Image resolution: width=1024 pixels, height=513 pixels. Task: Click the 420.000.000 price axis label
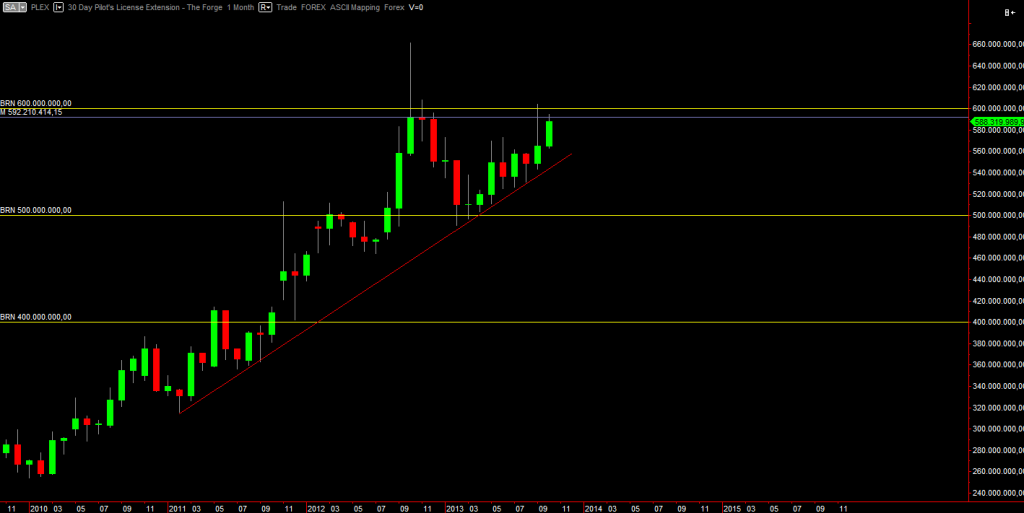click(998, 302)
